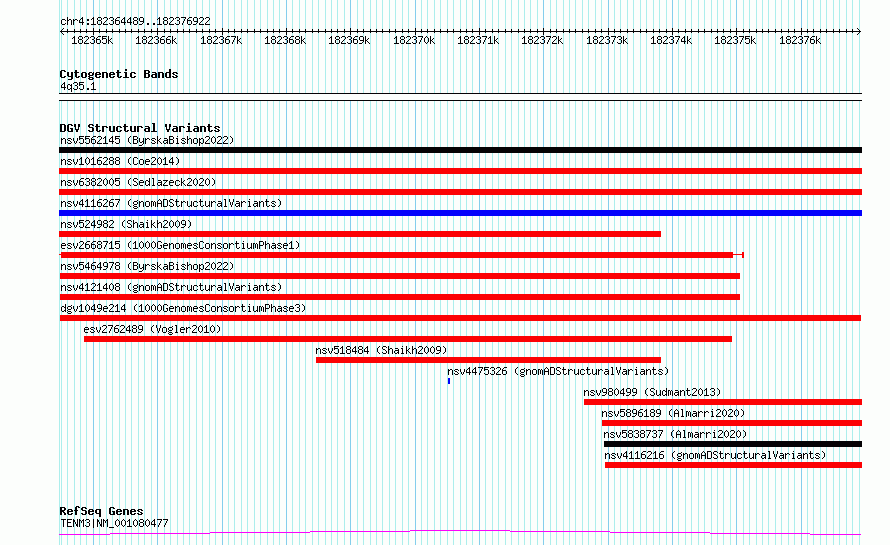Click the 182365k ruler position
The image size is (890, 545).
click(x=92, y=40)
